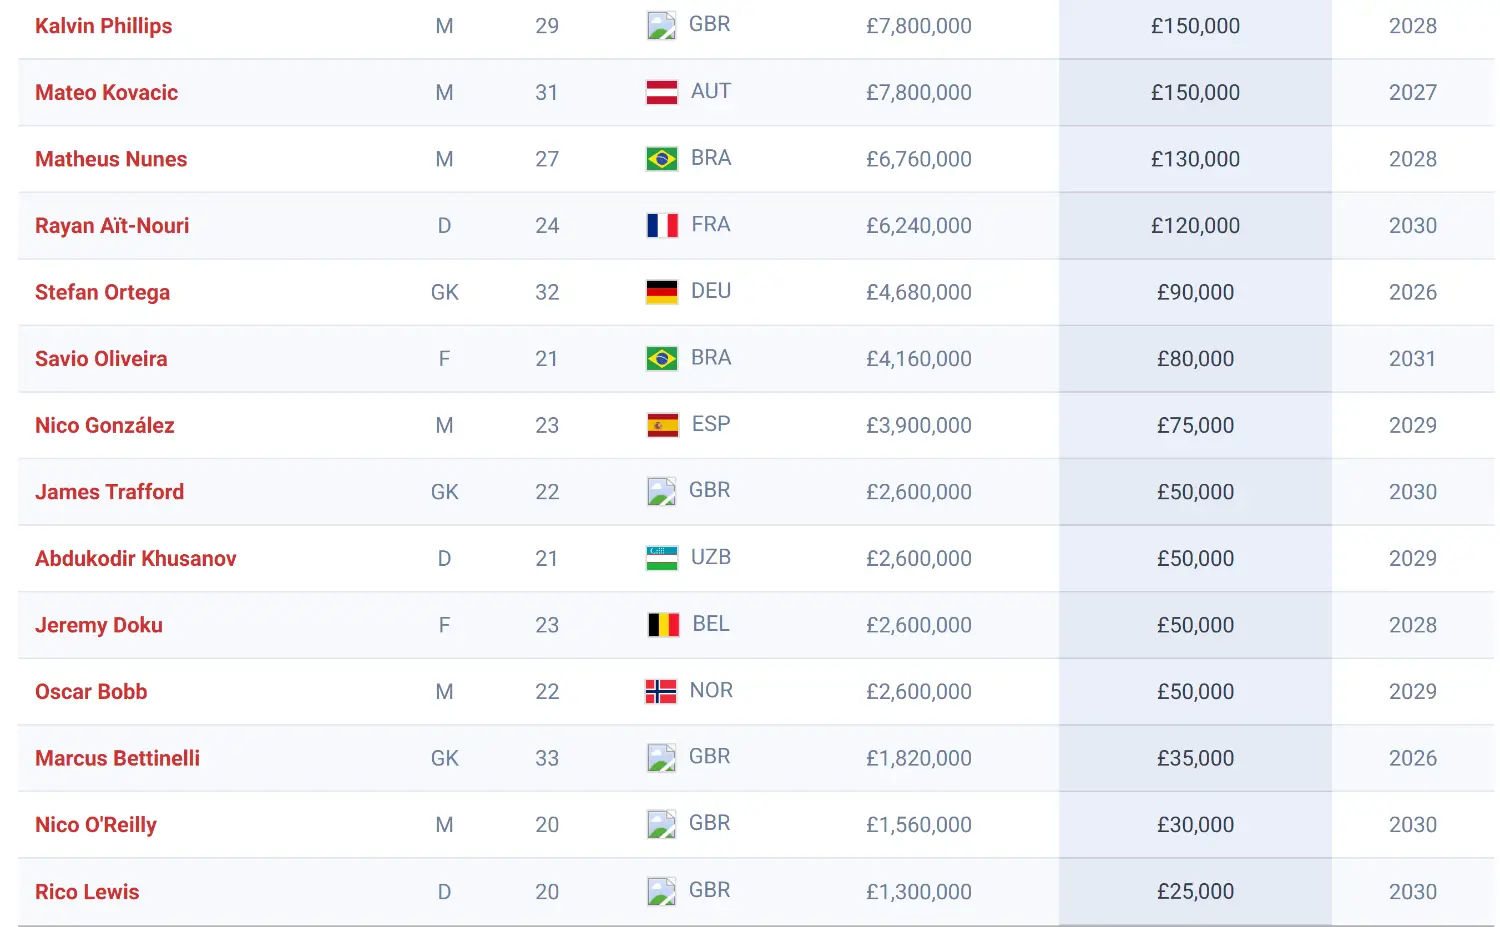Click Stefan Ortega's £90,000 weekly wage cell
The width and height of the screenshot is (1500, 927).
1195,292
